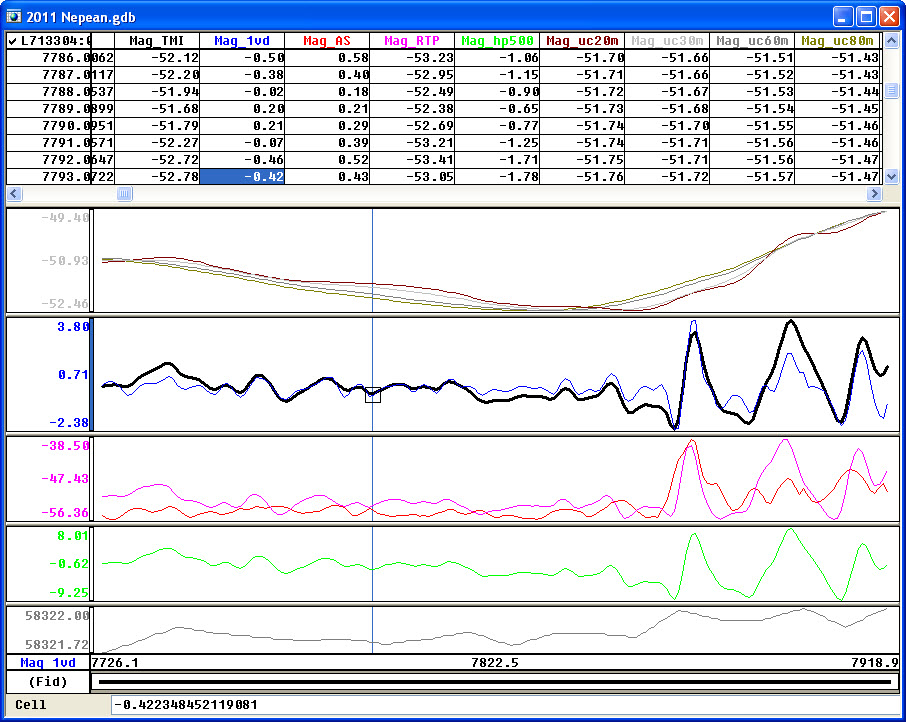This screenshot has height=722, width=906.
Task: Select the Mag_AS column header
Action: pos(326,41)
